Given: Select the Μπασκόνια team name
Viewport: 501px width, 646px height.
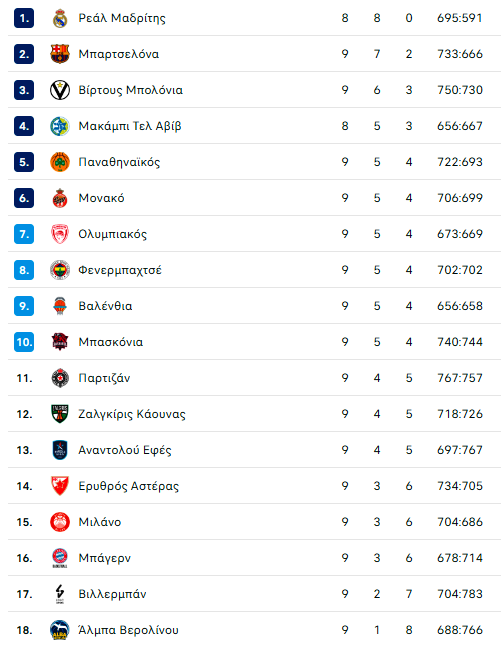Looking at the screenshot, I should click(x=111, y=342).
